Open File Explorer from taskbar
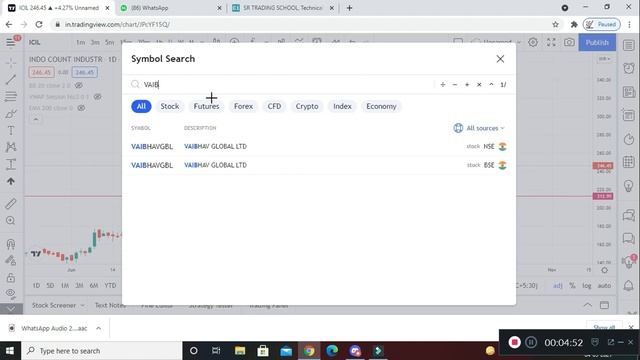This screenshot has width=640, height=360. [x=240, y=351]
